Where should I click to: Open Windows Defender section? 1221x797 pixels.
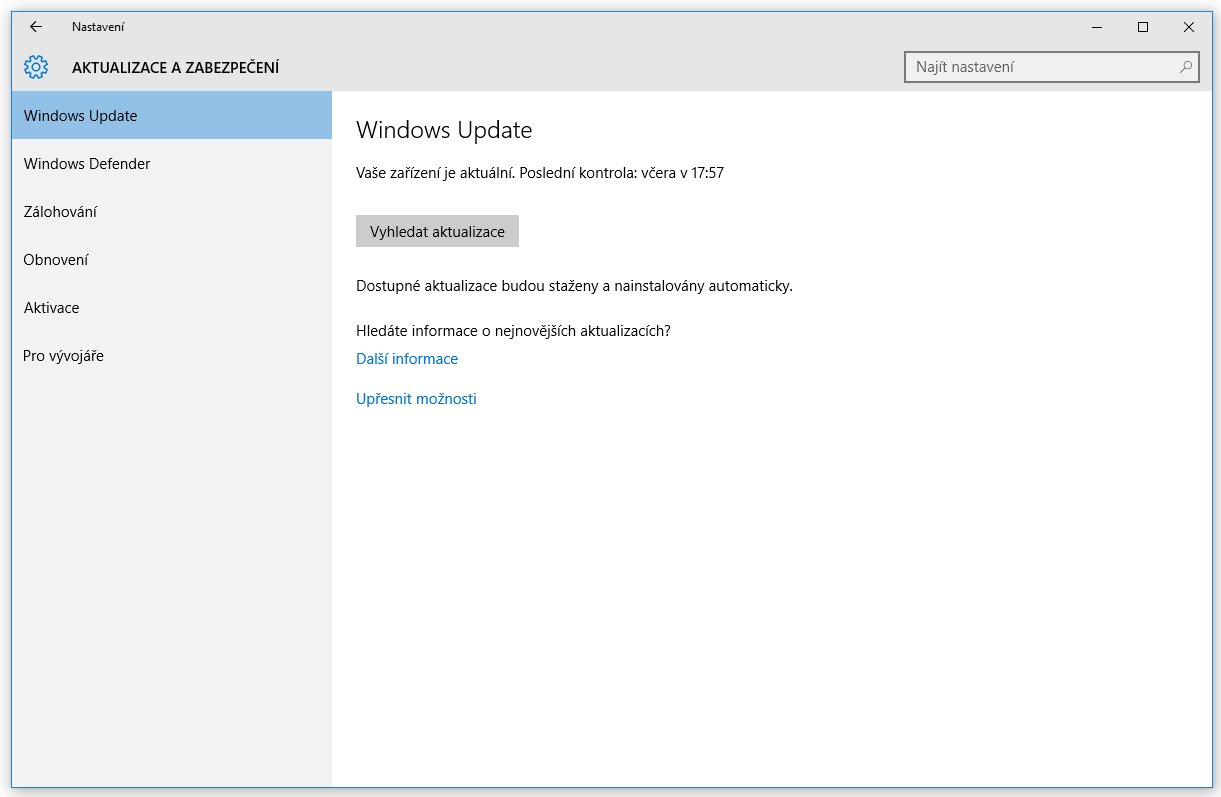point(172,163)
